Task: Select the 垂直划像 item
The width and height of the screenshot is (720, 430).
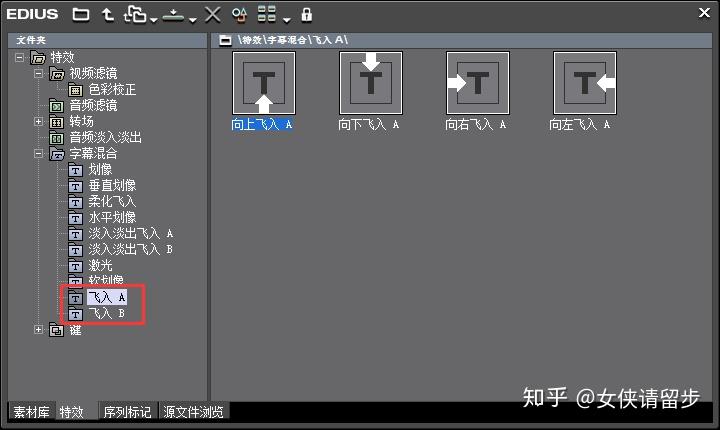Action: (x=112, y=186)
